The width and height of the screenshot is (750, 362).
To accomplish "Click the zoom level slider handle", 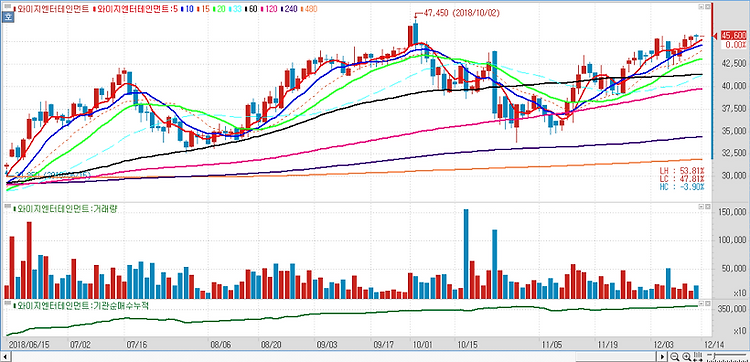I will pos(714,356).
